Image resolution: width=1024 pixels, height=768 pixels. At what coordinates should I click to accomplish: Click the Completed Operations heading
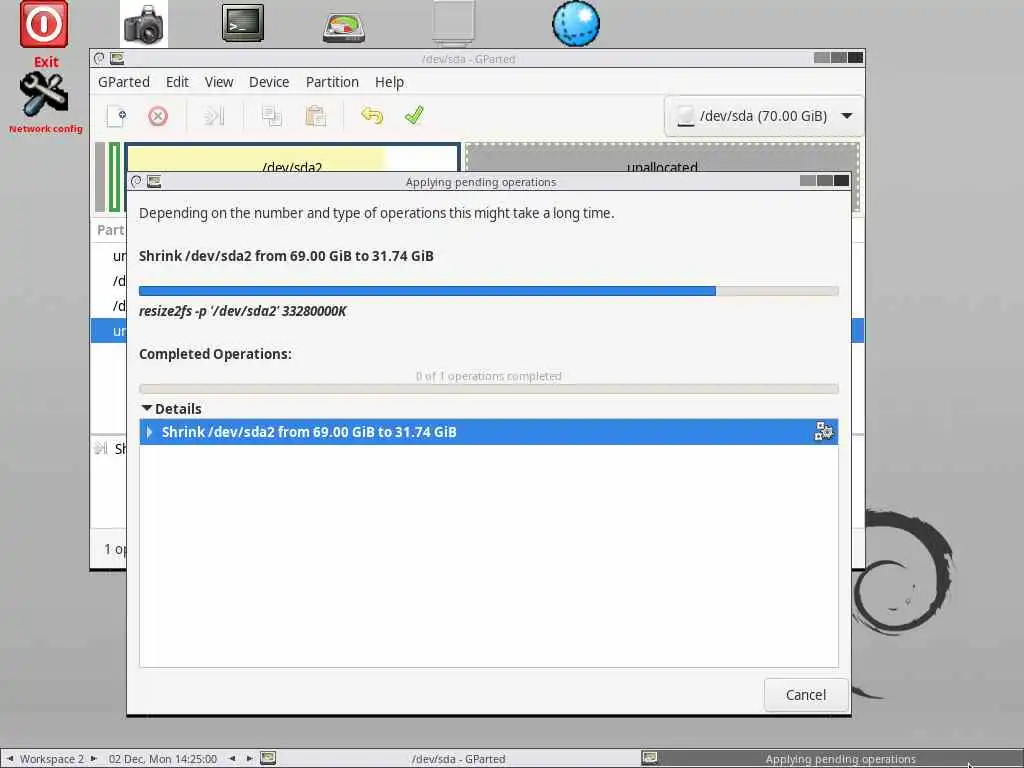tap(215, 354)
